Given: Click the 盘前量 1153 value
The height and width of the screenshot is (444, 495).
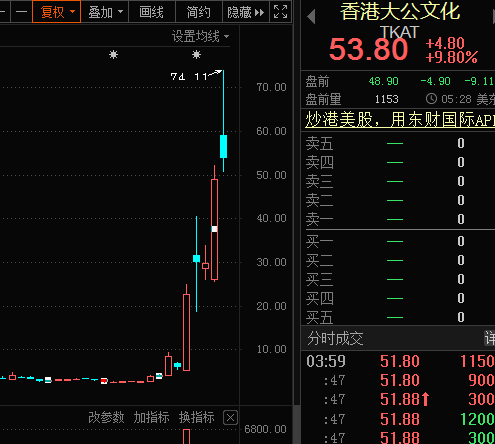Looking at the screenshot, I should [387, 99].
